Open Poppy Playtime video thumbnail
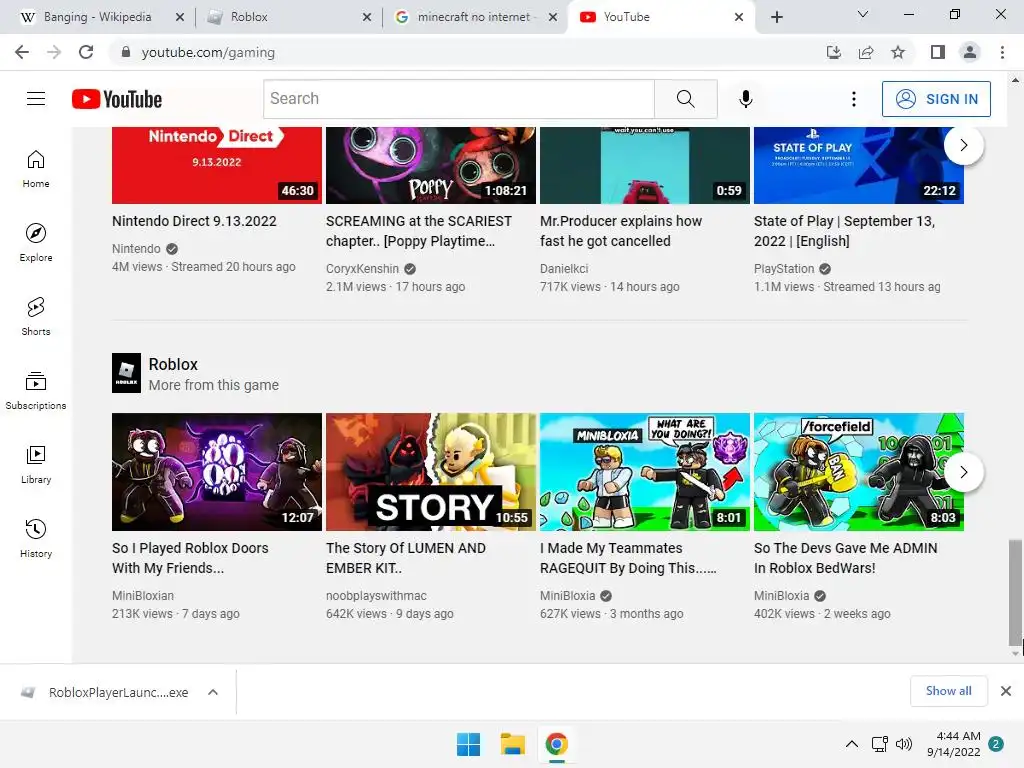Screen dimensions: 1024x768 (x=431, y=165)
